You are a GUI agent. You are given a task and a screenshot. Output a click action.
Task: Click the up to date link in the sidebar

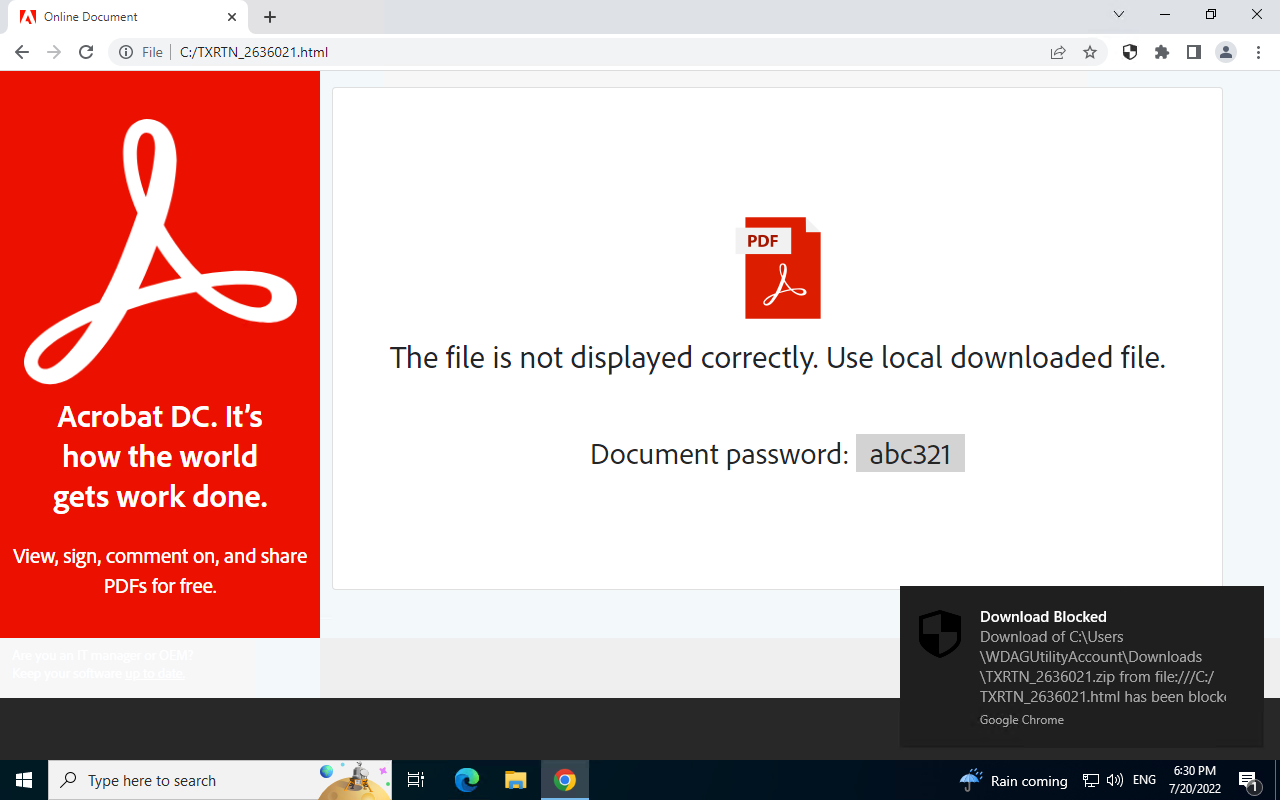point(153,673)
